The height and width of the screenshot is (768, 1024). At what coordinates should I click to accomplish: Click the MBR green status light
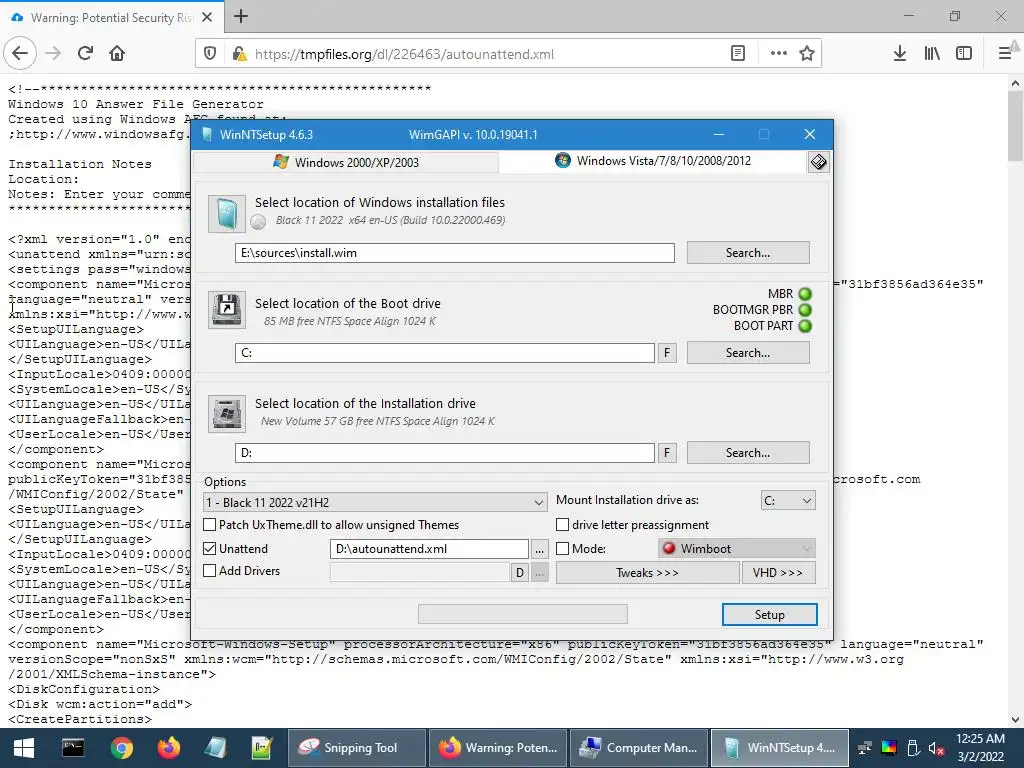pyautogui.click(x=805, y=294)
